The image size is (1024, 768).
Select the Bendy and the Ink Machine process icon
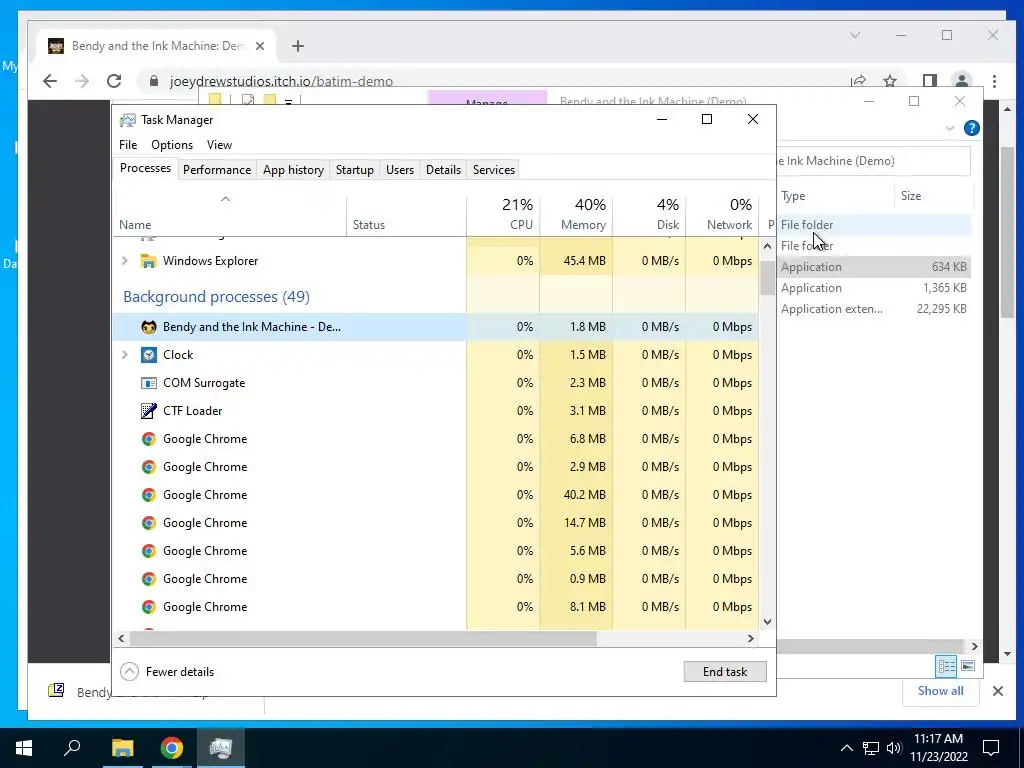(x=149, y=327)
